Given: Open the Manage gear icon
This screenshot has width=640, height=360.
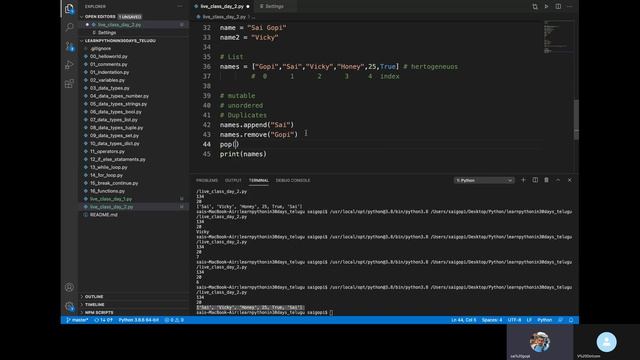Looking at the screenshot, I should click(69, 306).
